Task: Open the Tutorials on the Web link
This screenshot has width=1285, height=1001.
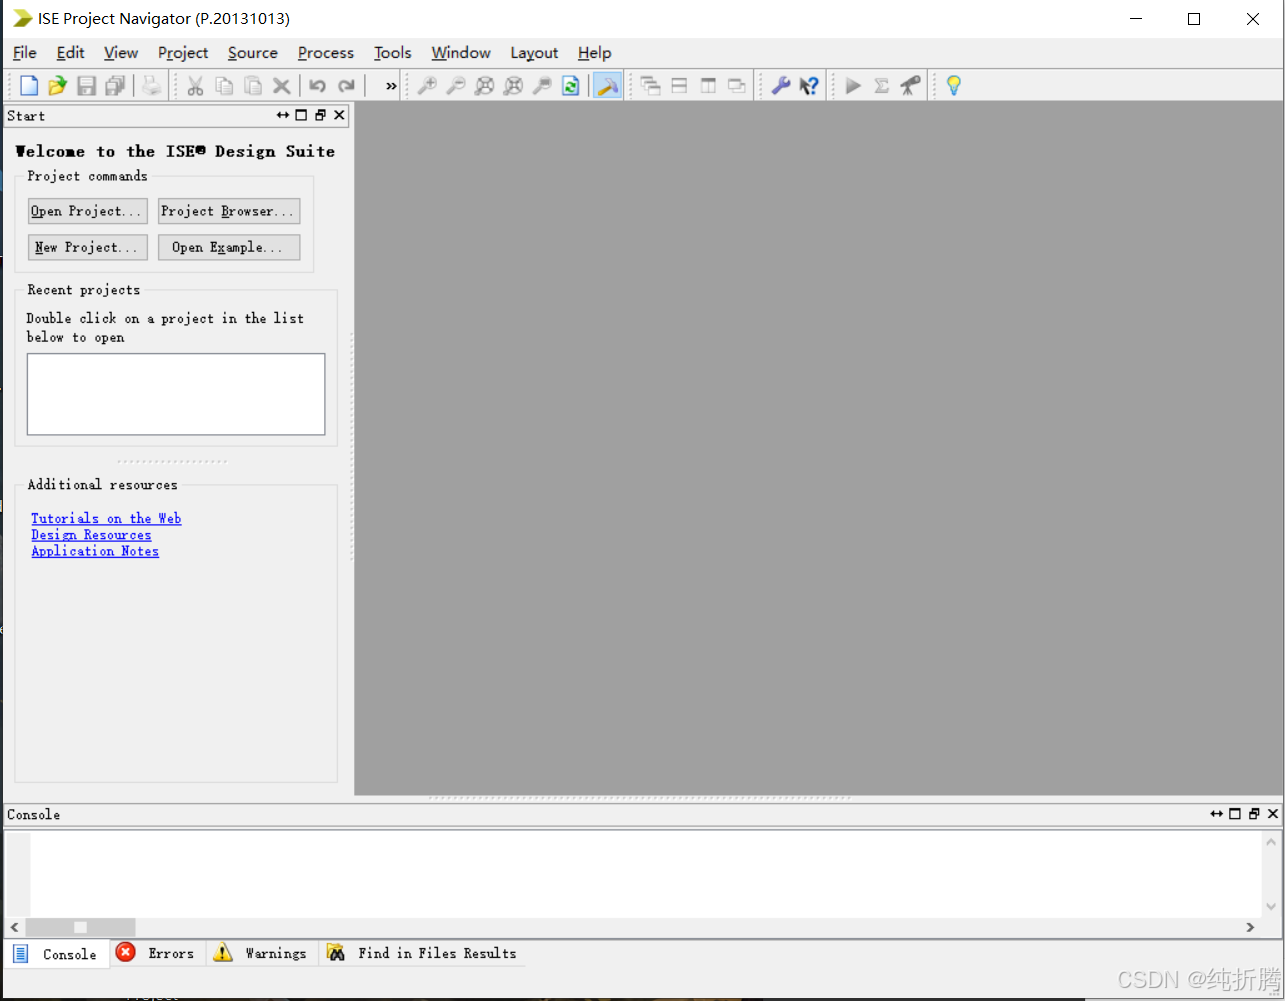Action: click(106, 518)
